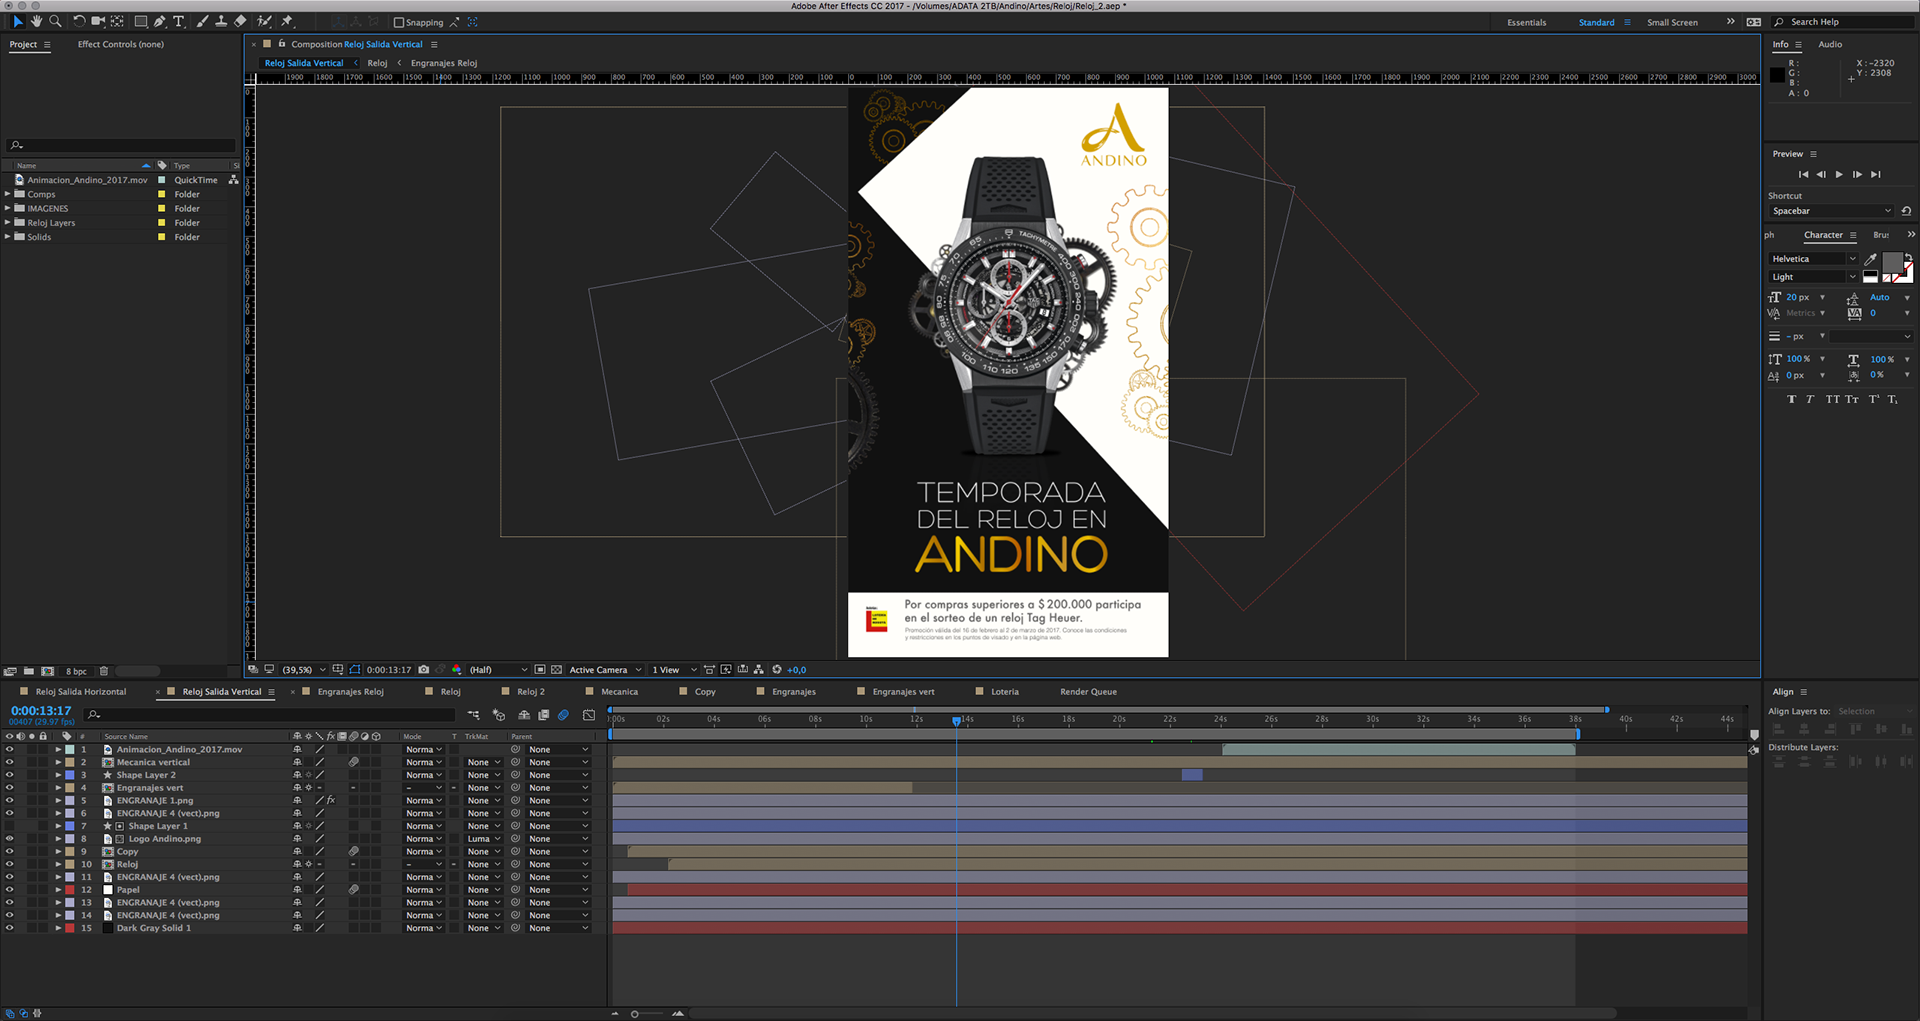Switch to Engranajes Reloj timeline tab
1920x1021 pixels.
coord(350,692)
